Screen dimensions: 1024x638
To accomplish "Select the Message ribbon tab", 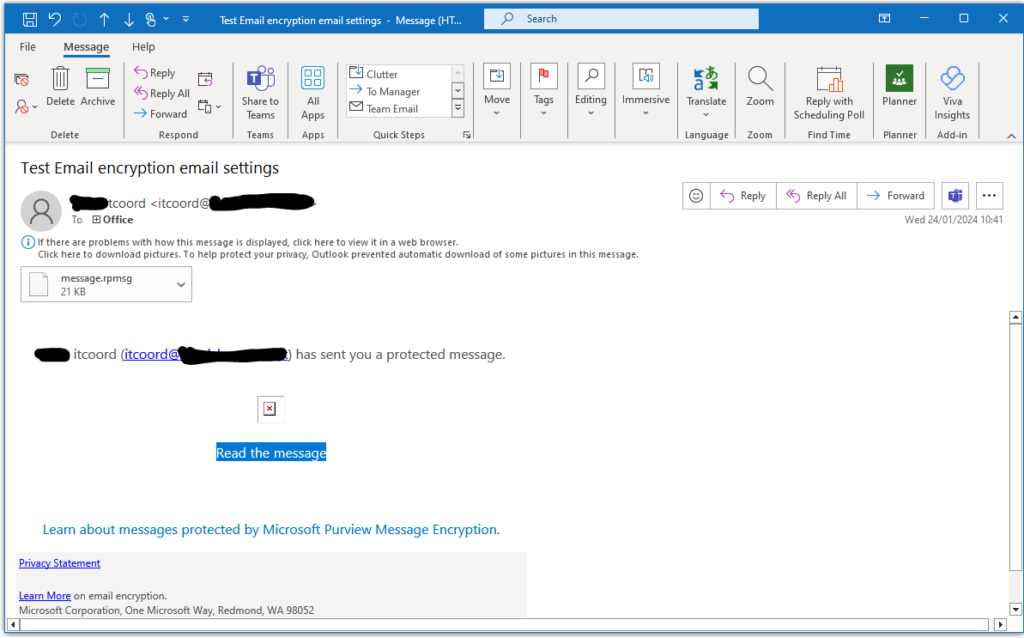I will (x=86, y=47).
